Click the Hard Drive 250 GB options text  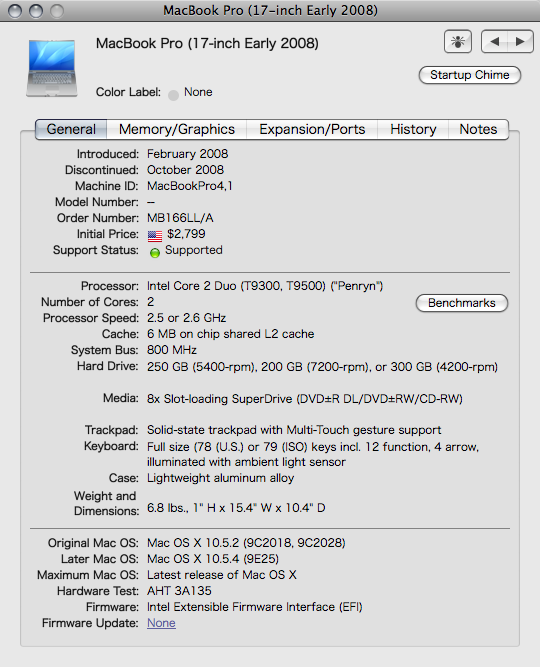point(322,367)
